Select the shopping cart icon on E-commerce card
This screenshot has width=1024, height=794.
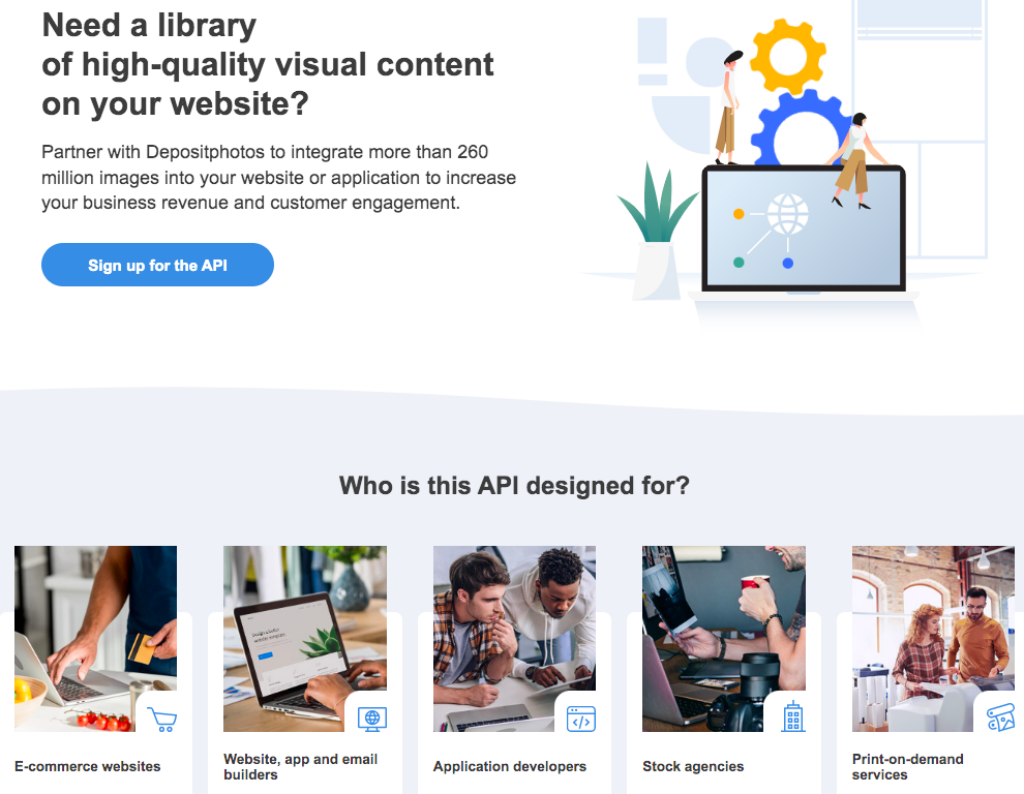(x=162, y=719)
